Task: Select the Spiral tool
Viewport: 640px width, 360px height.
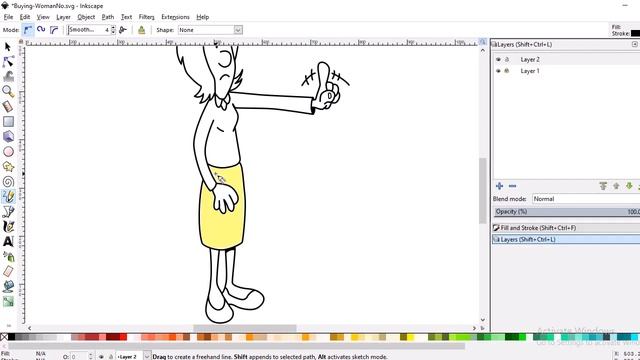Action: click(8, 182)
